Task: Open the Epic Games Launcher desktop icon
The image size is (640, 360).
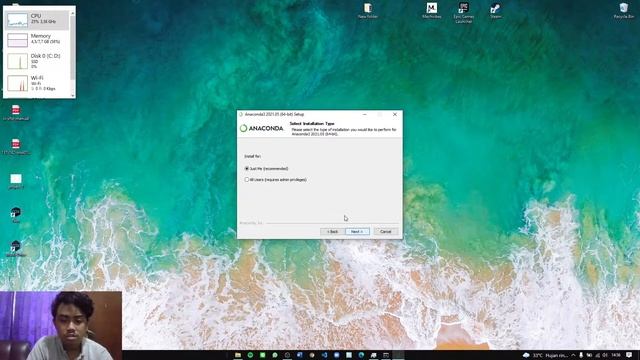Action: 463,13
